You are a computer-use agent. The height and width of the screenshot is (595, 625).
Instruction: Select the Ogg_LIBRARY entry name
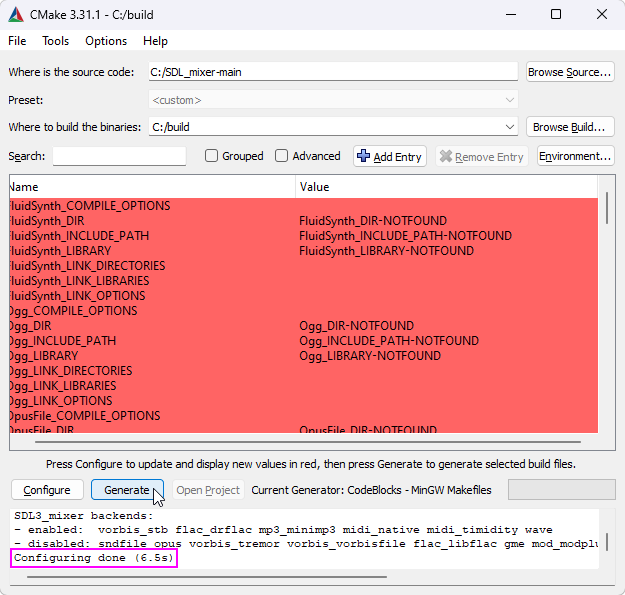click(x=44, y=356)
